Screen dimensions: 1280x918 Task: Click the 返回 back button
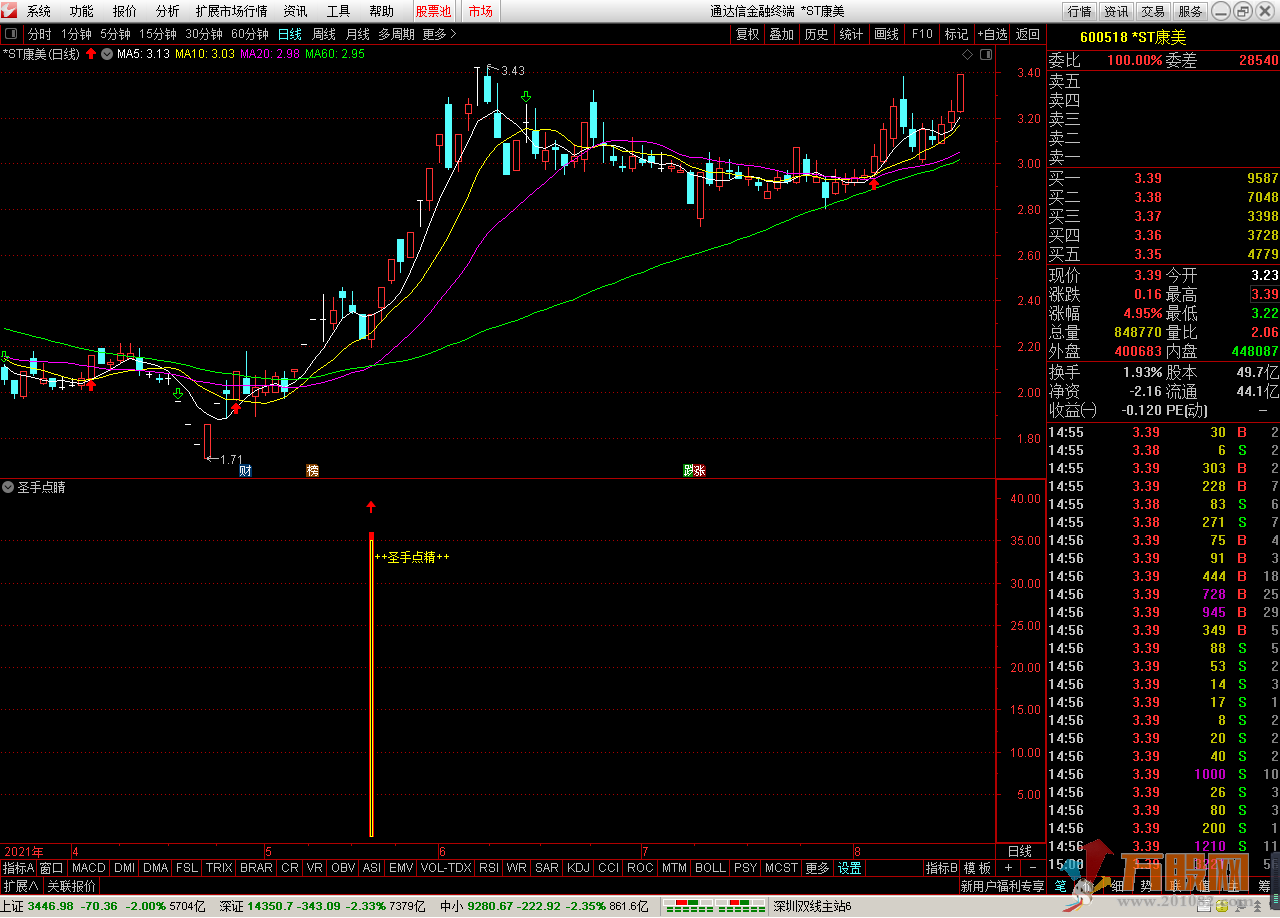[1028, 34]
